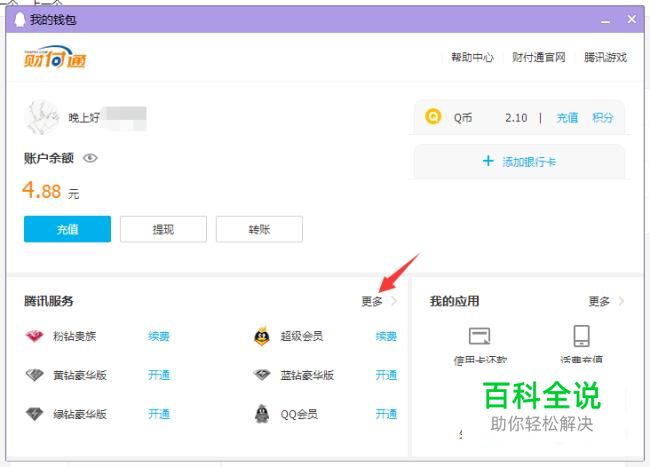The height and width of the screenshot is (467, 650).
Task: Click the 账户余额 label
Action: click(x=49, y=158)
